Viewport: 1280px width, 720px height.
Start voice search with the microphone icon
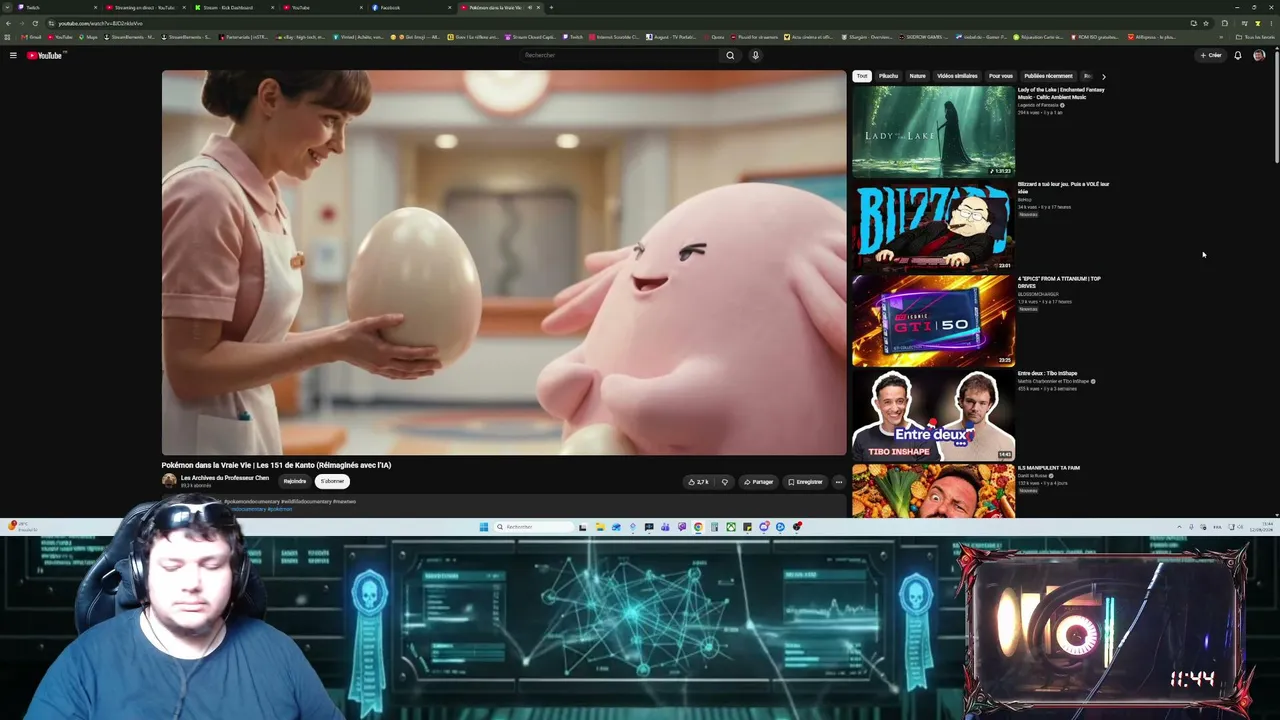tap(755, 56)
